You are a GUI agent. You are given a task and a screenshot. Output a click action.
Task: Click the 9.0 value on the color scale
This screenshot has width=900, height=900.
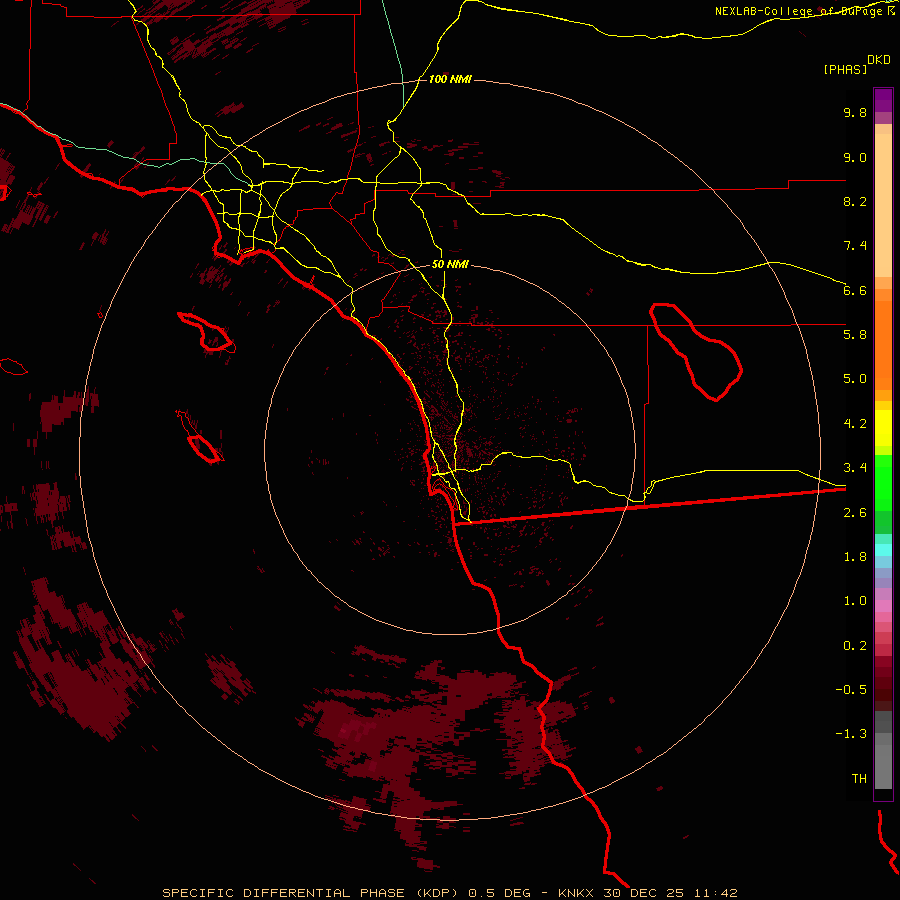[x=855, y=157]
